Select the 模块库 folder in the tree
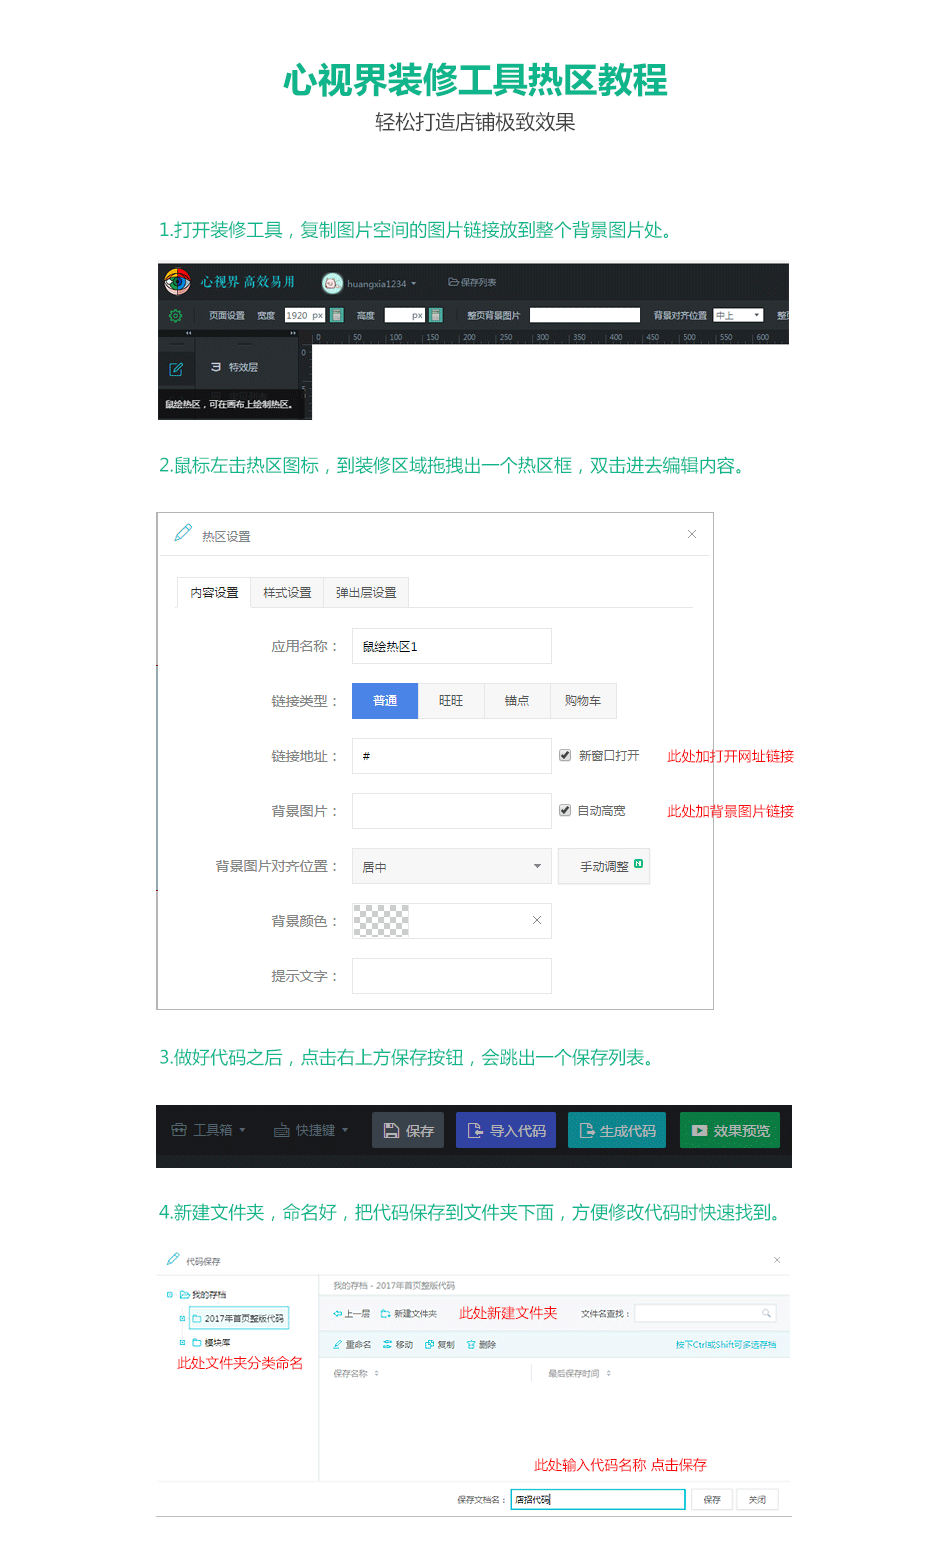 pos(212,1342)
